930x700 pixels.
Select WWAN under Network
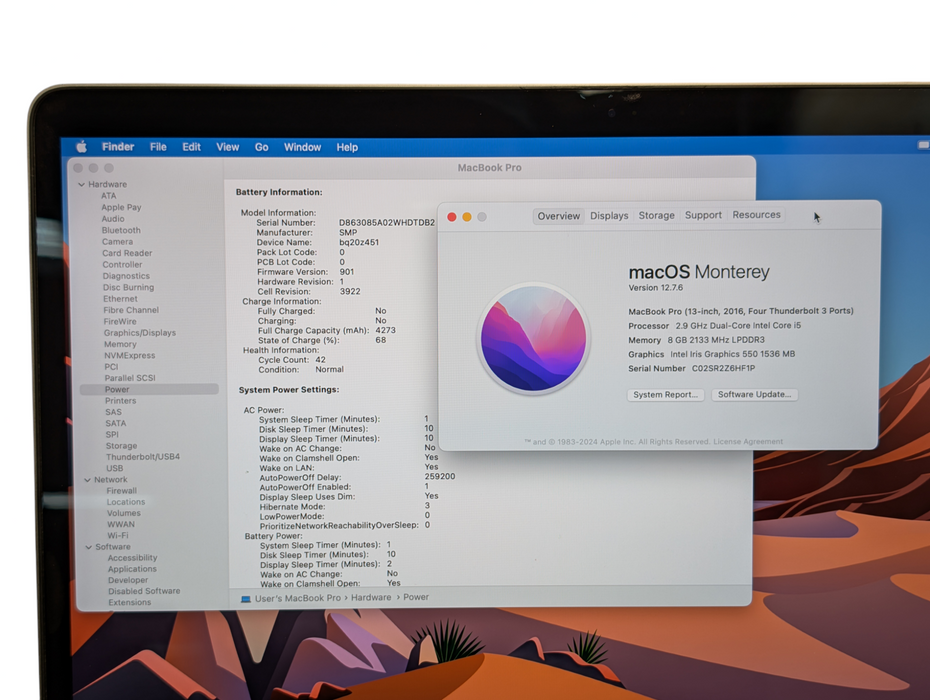coord(121,524)
